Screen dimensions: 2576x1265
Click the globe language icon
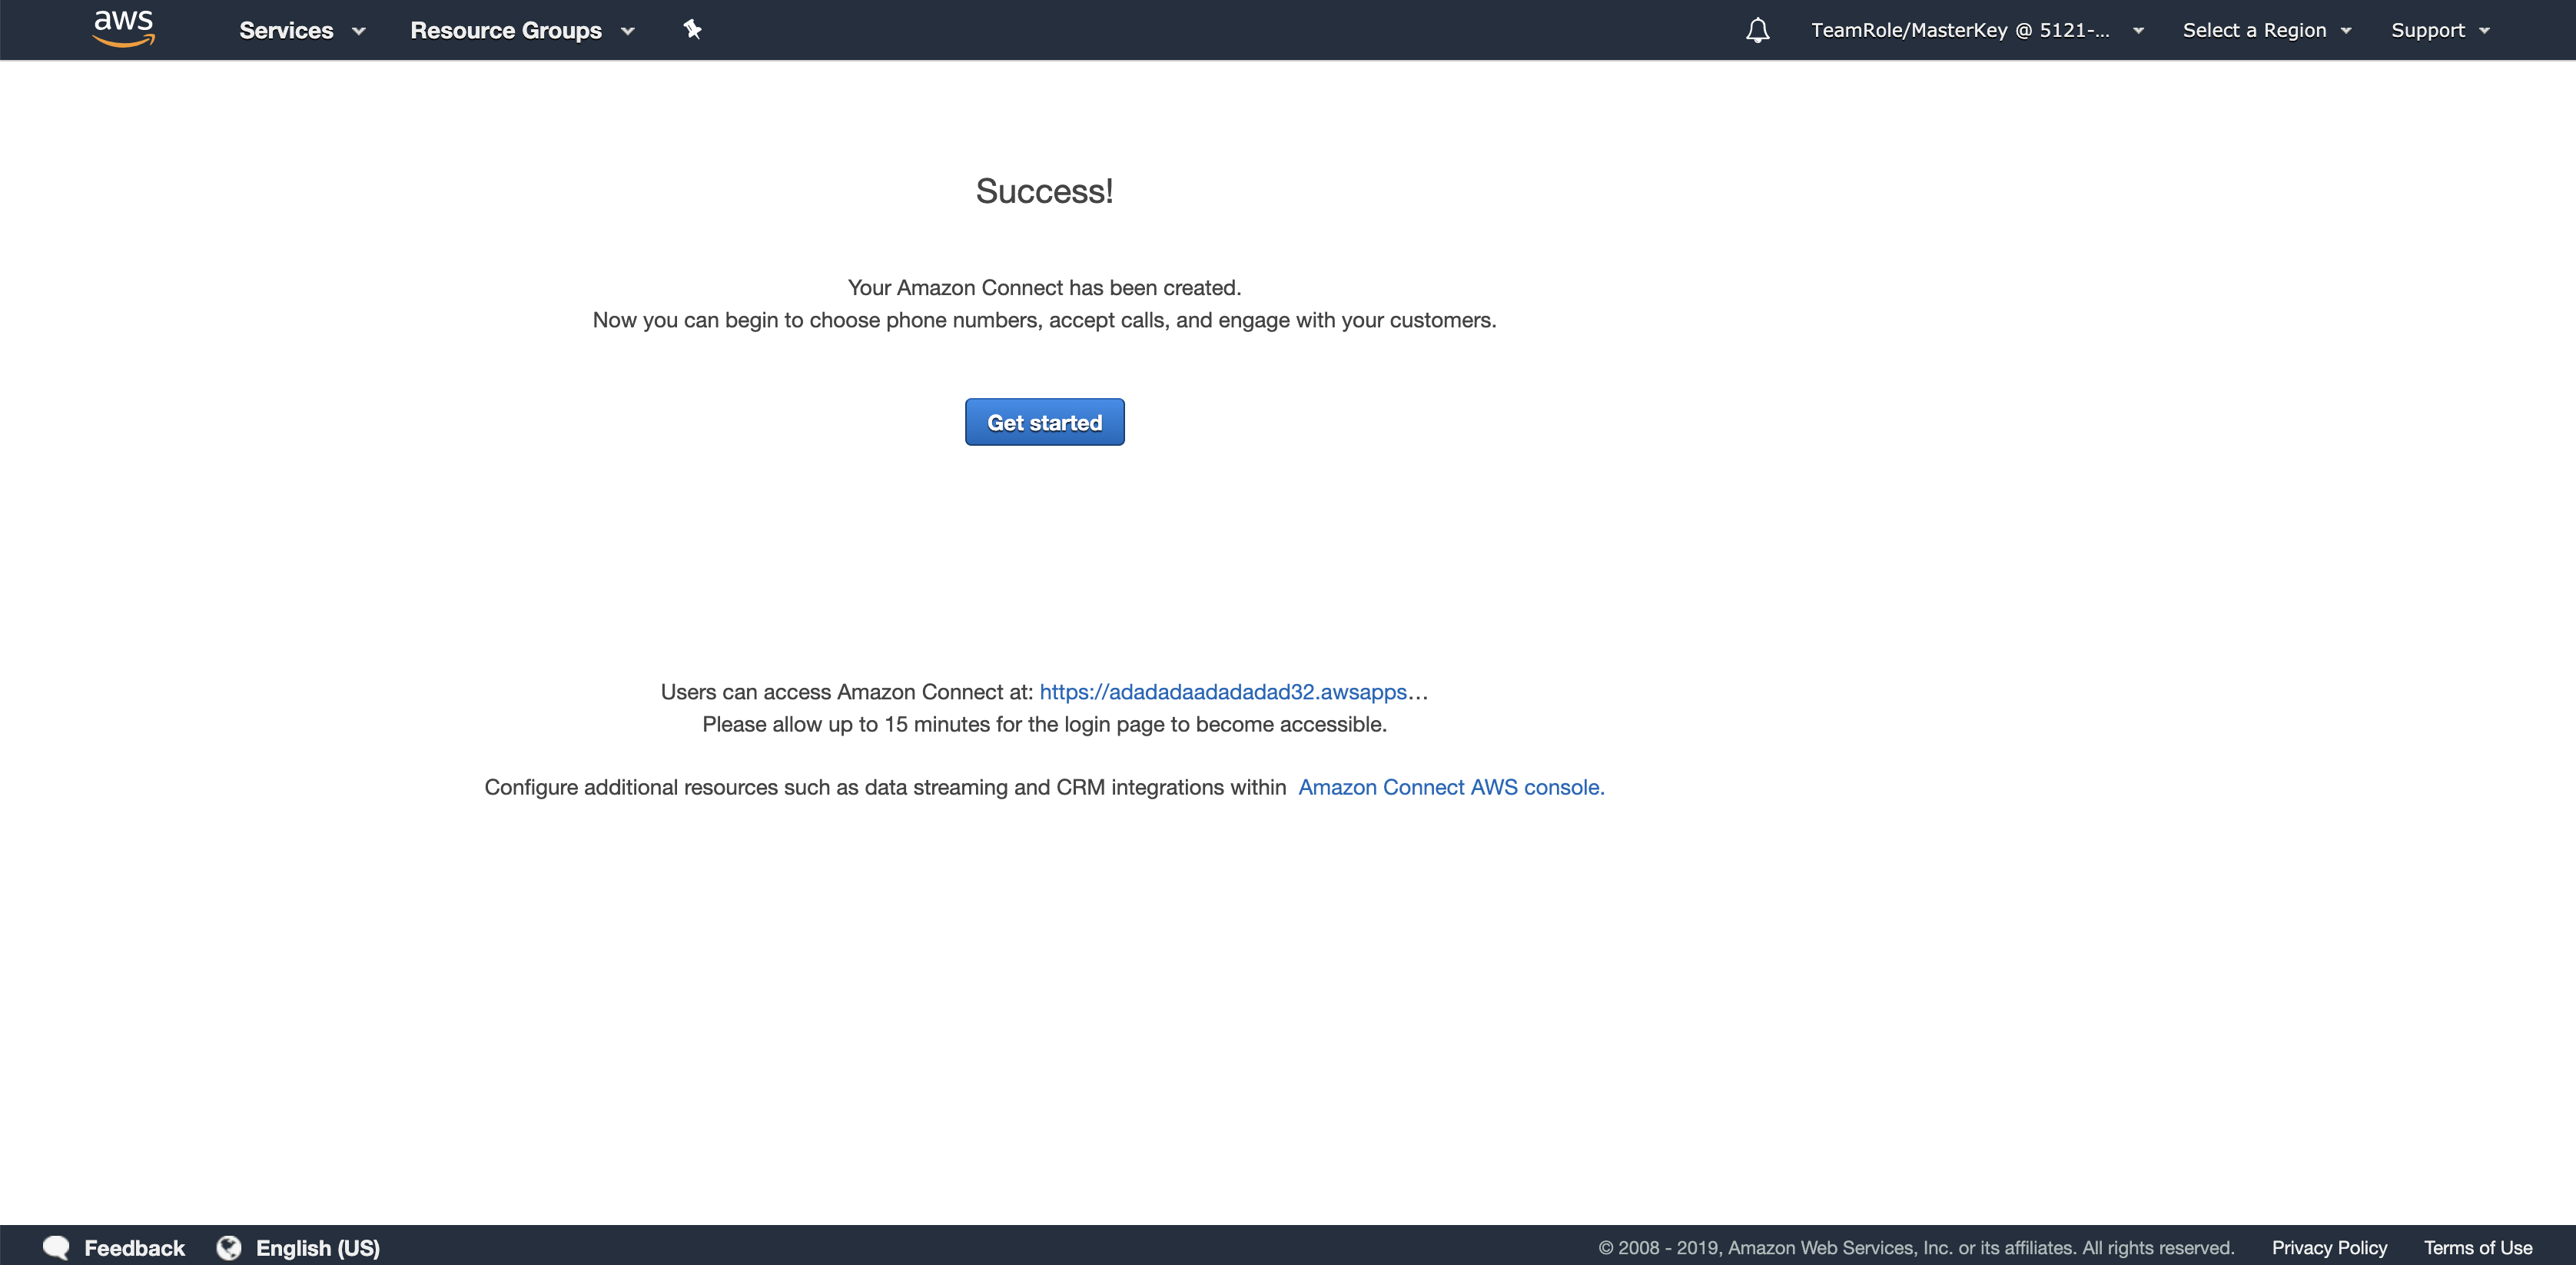pos(229,1247)
